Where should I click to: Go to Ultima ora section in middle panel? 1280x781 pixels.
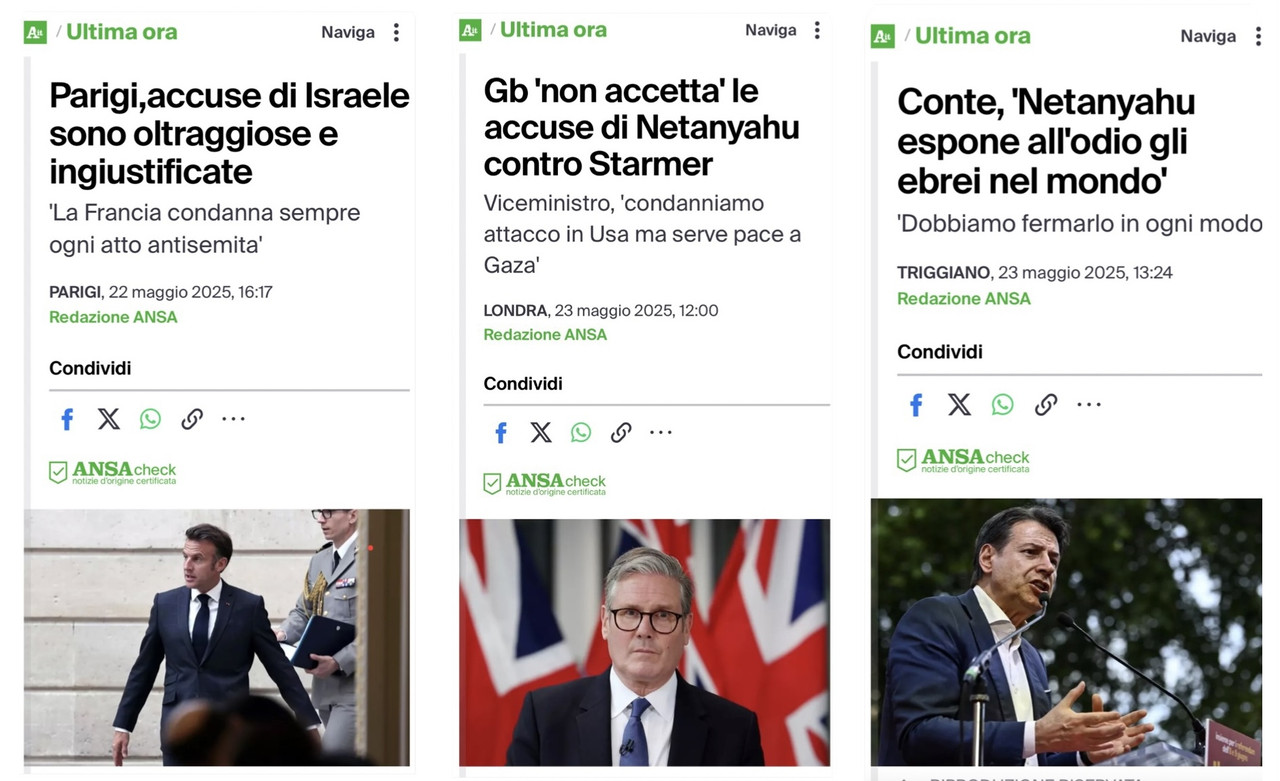tap(553, 30)
